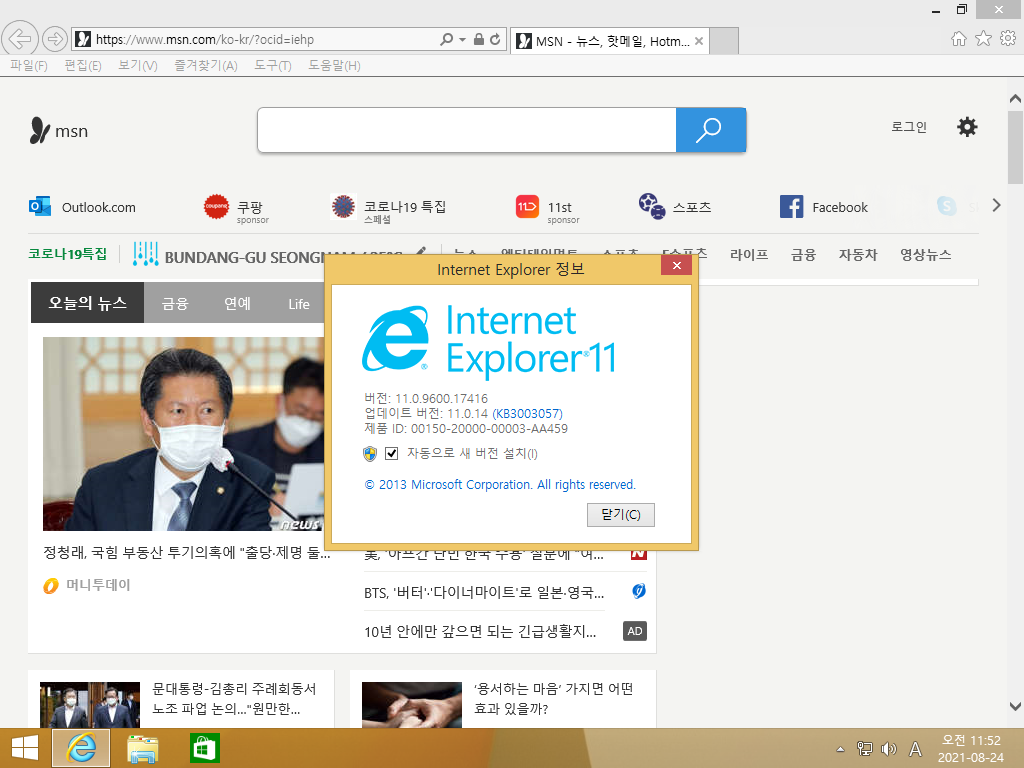Click the 닫기(C) button
Screen dimensions: 1024x768
[x=620, y=515]
